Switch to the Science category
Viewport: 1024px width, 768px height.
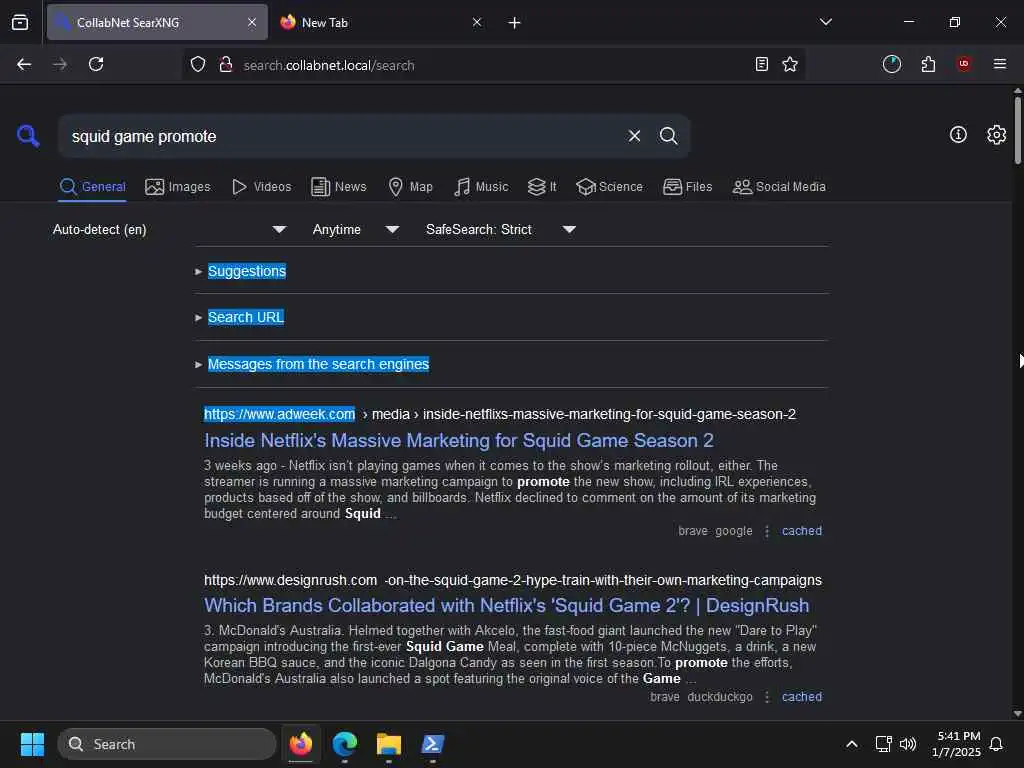[x=609, y=187]
